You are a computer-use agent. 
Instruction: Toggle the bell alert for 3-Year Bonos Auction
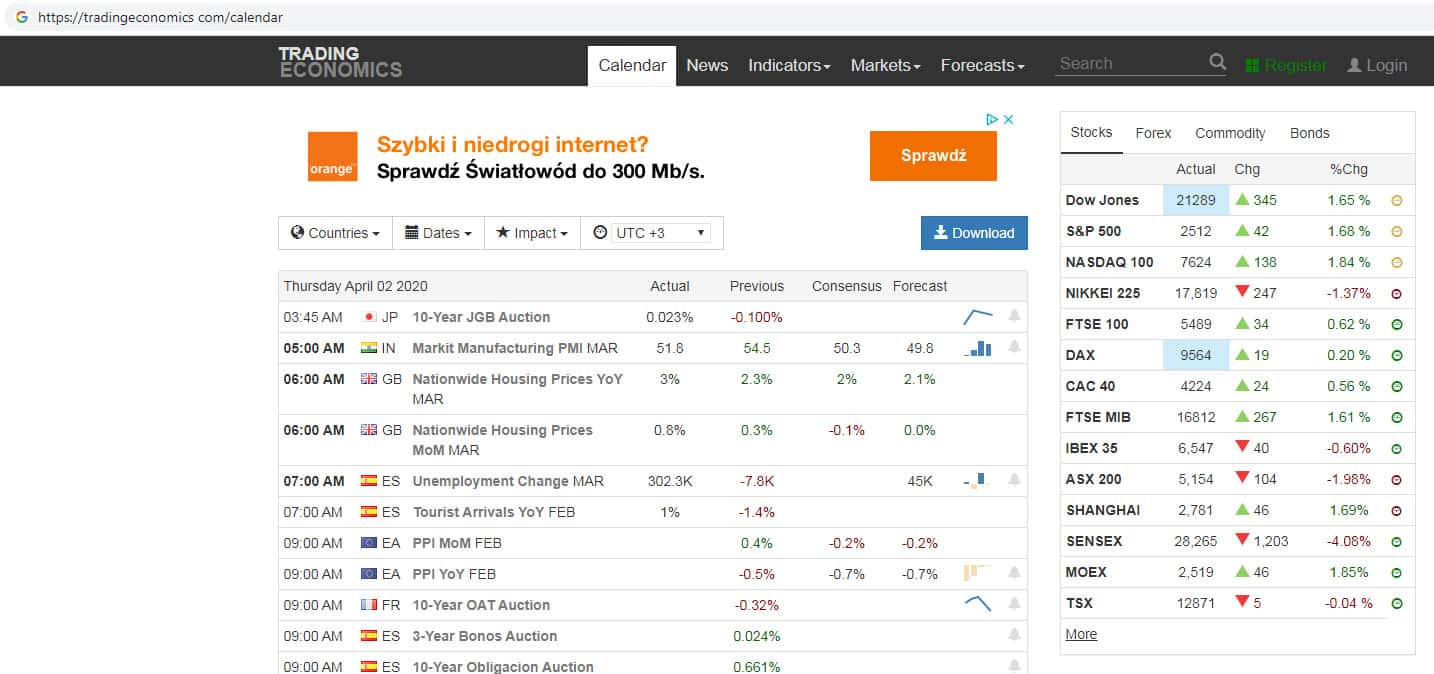click(1014, 636)
